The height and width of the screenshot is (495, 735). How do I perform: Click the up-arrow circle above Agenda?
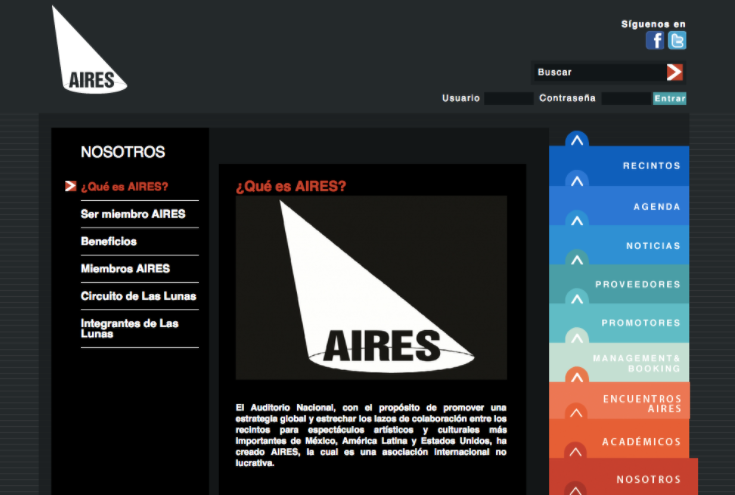tap(576, 181)
